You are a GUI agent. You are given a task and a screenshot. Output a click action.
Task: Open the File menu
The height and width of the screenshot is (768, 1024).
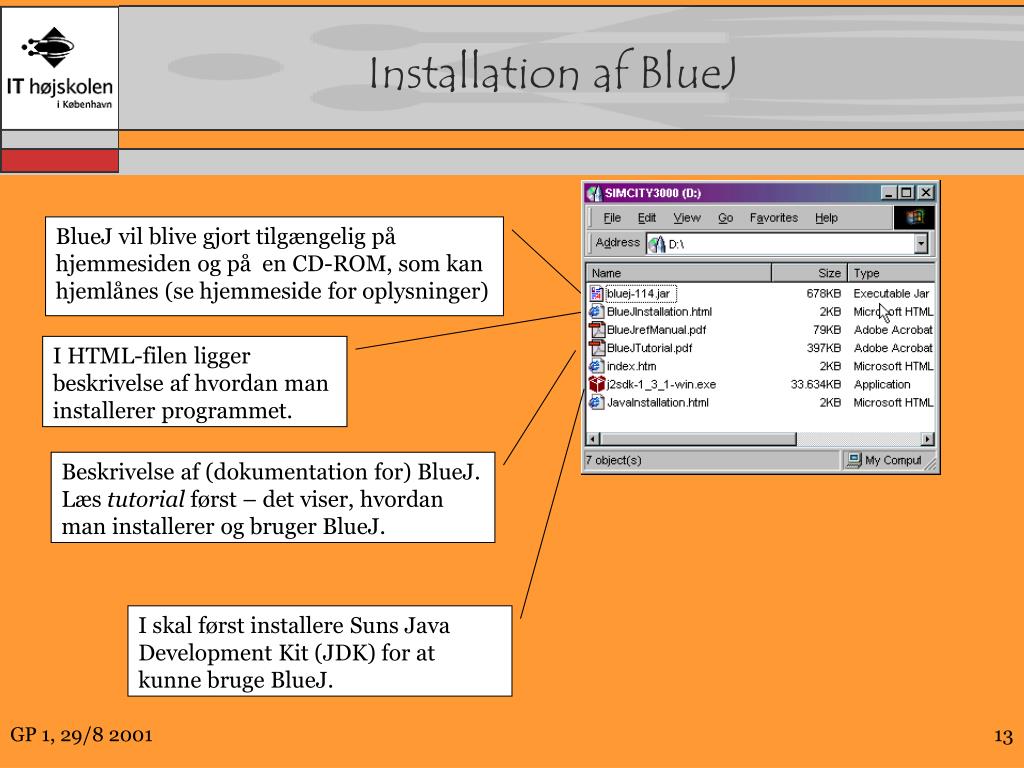point(612,218)
